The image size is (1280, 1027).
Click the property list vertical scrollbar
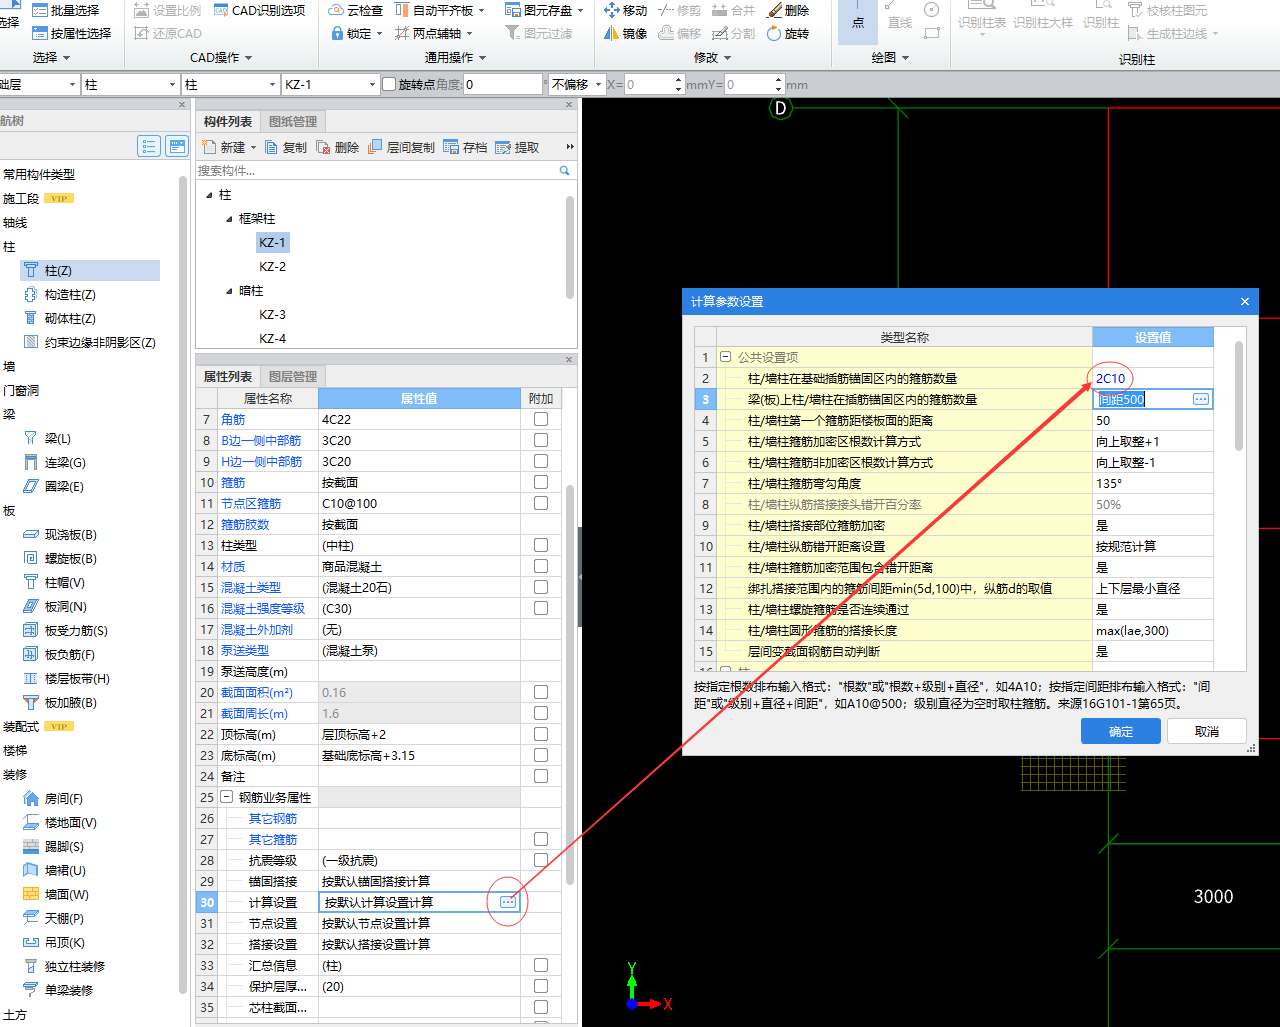click(570, 685)
